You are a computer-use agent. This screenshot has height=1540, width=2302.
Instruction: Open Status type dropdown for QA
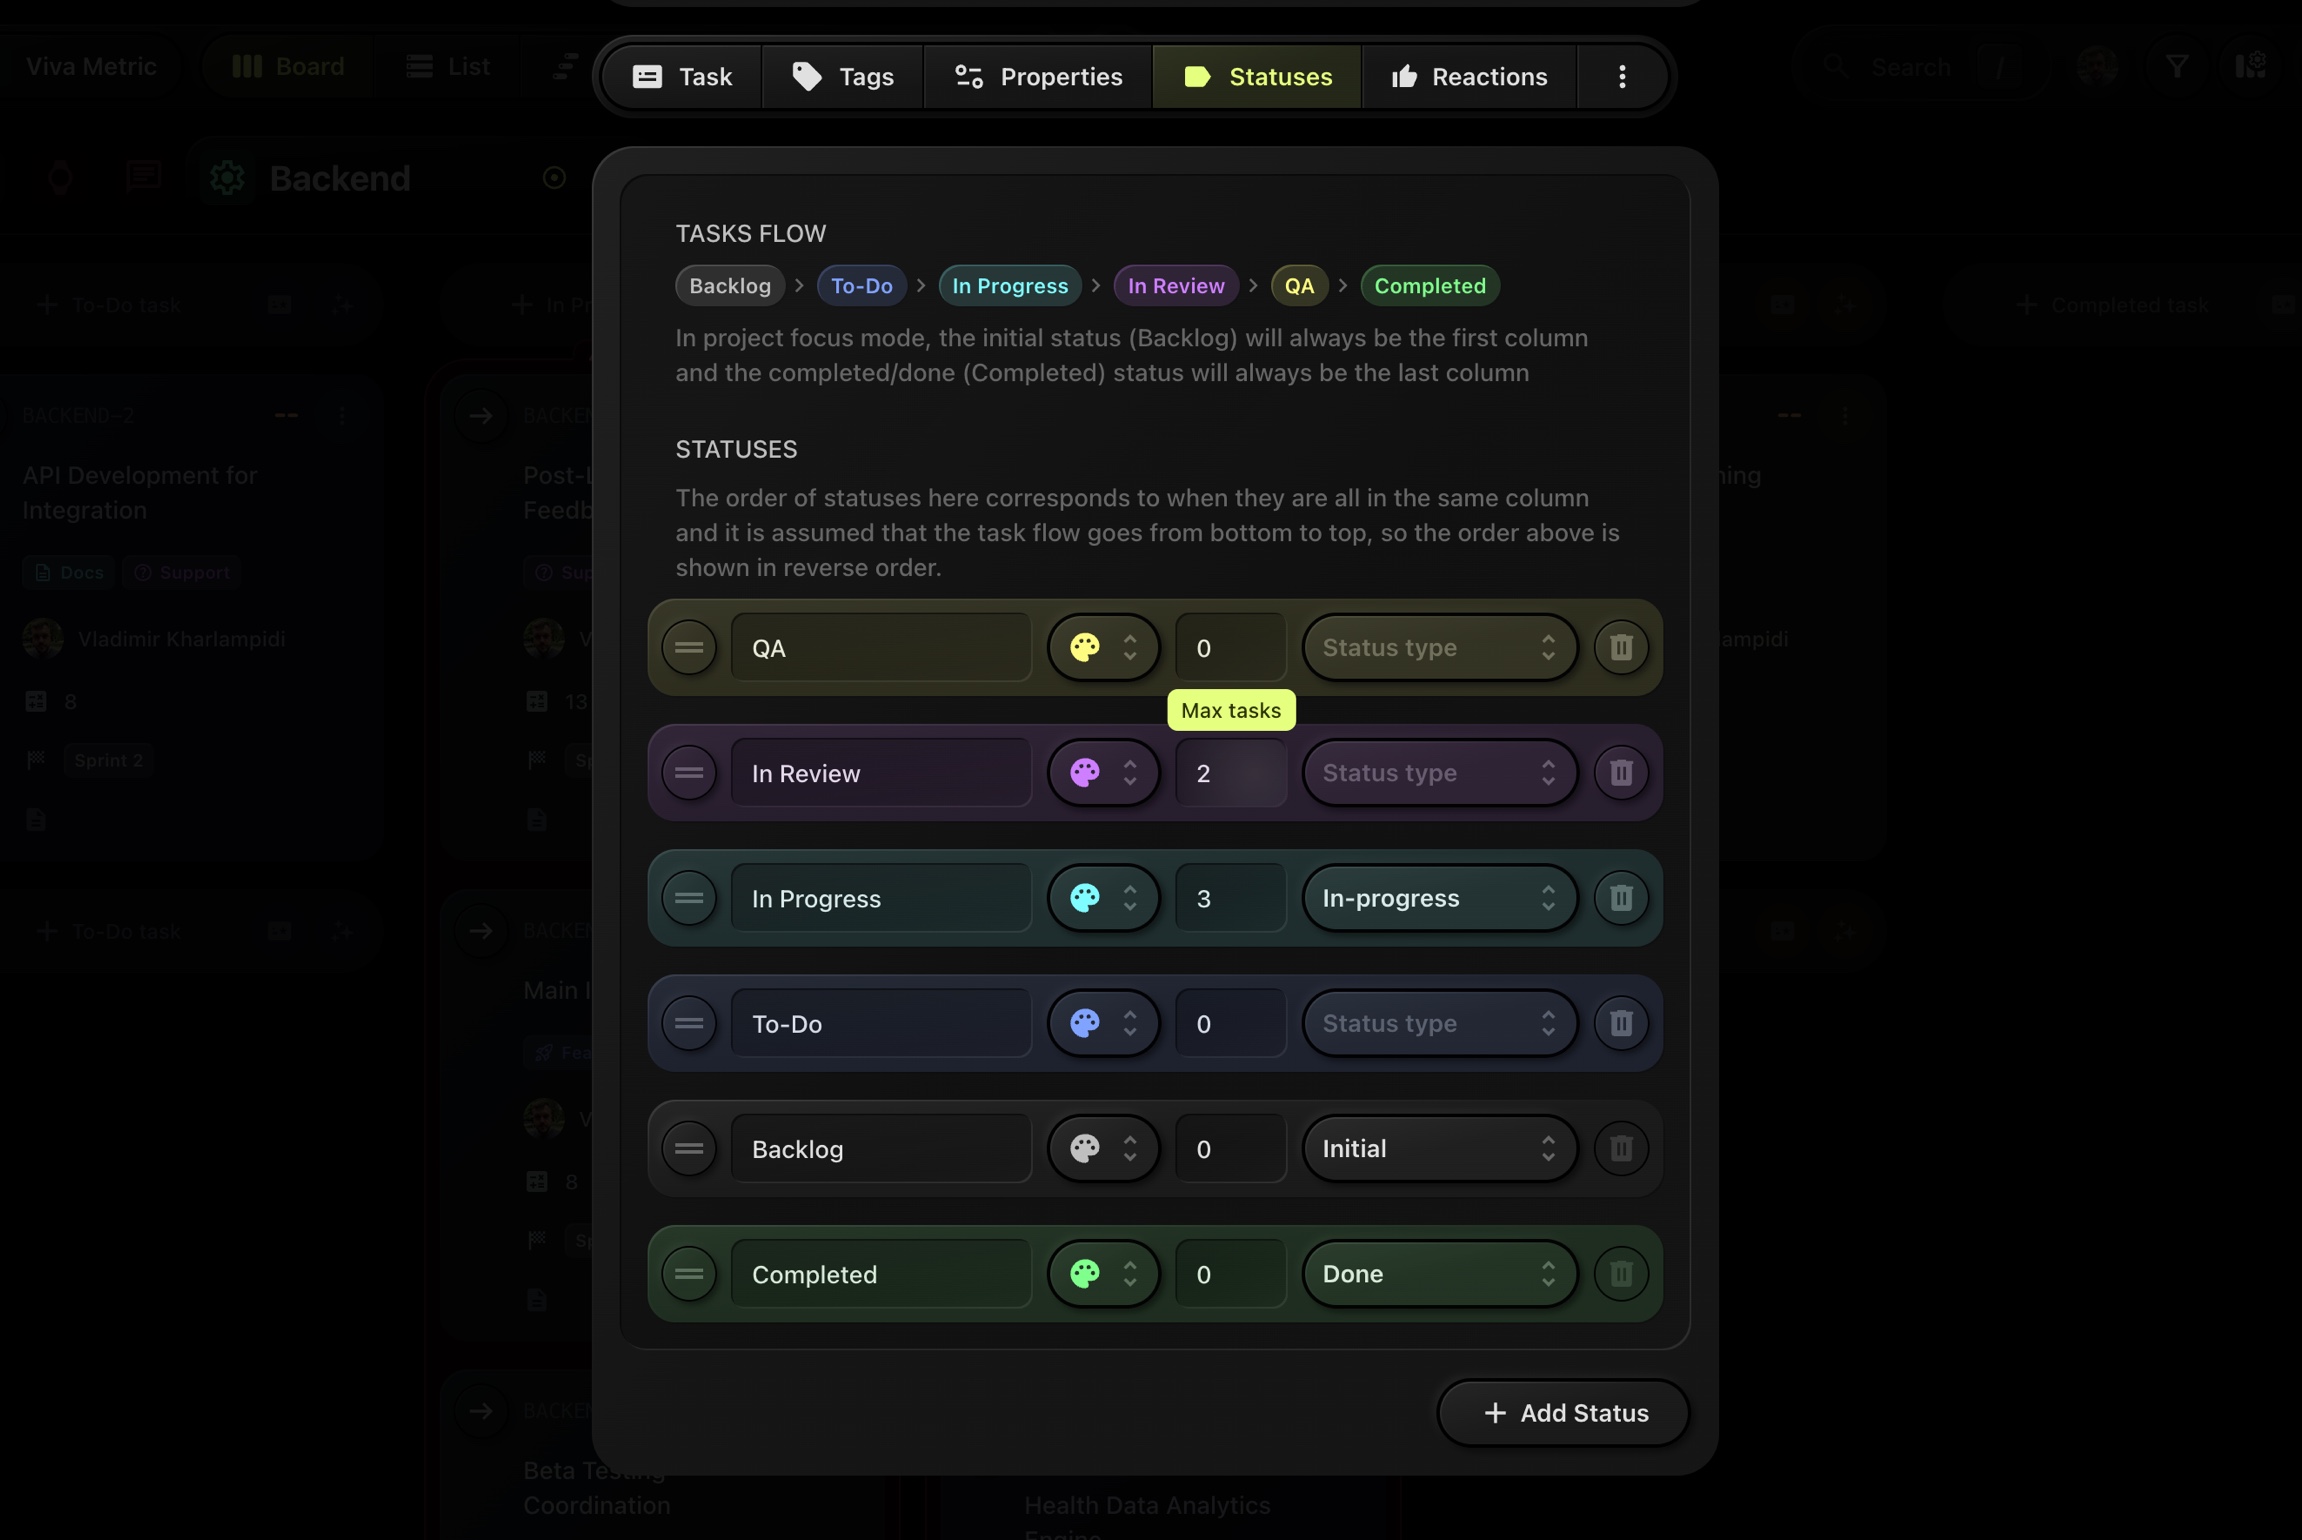point(1437,647)
